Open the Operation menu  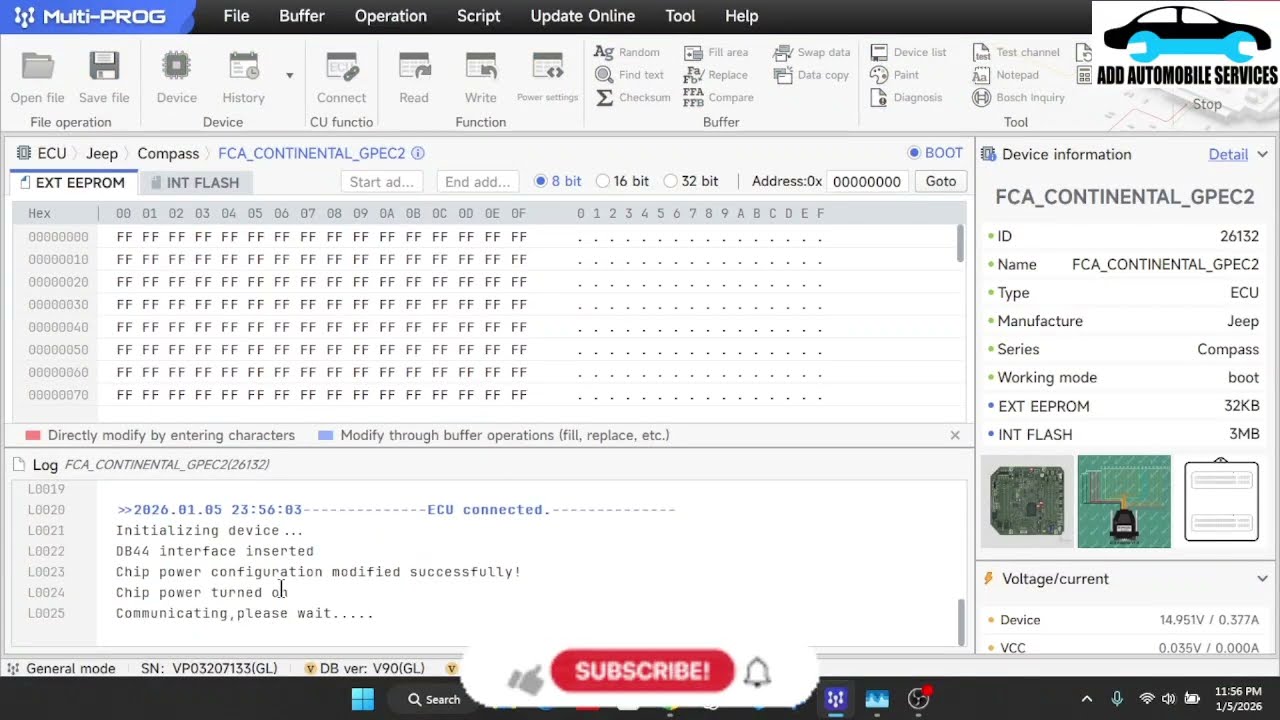(x=391, y=16)
